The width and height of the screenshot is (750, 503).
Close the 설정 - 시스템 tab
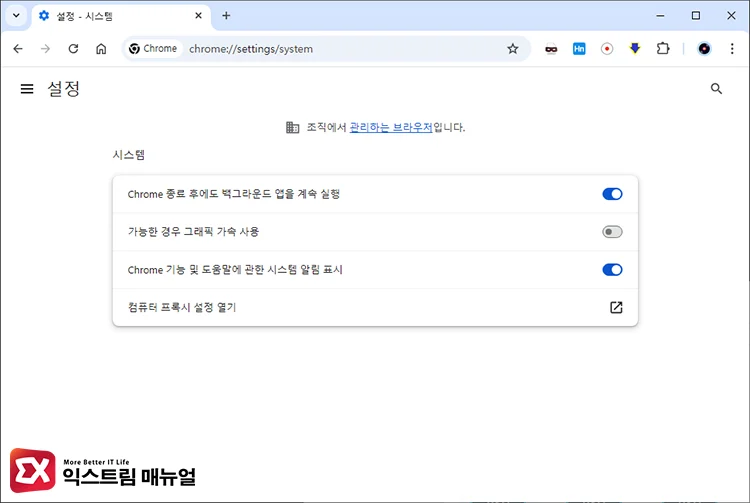(199, 16)
